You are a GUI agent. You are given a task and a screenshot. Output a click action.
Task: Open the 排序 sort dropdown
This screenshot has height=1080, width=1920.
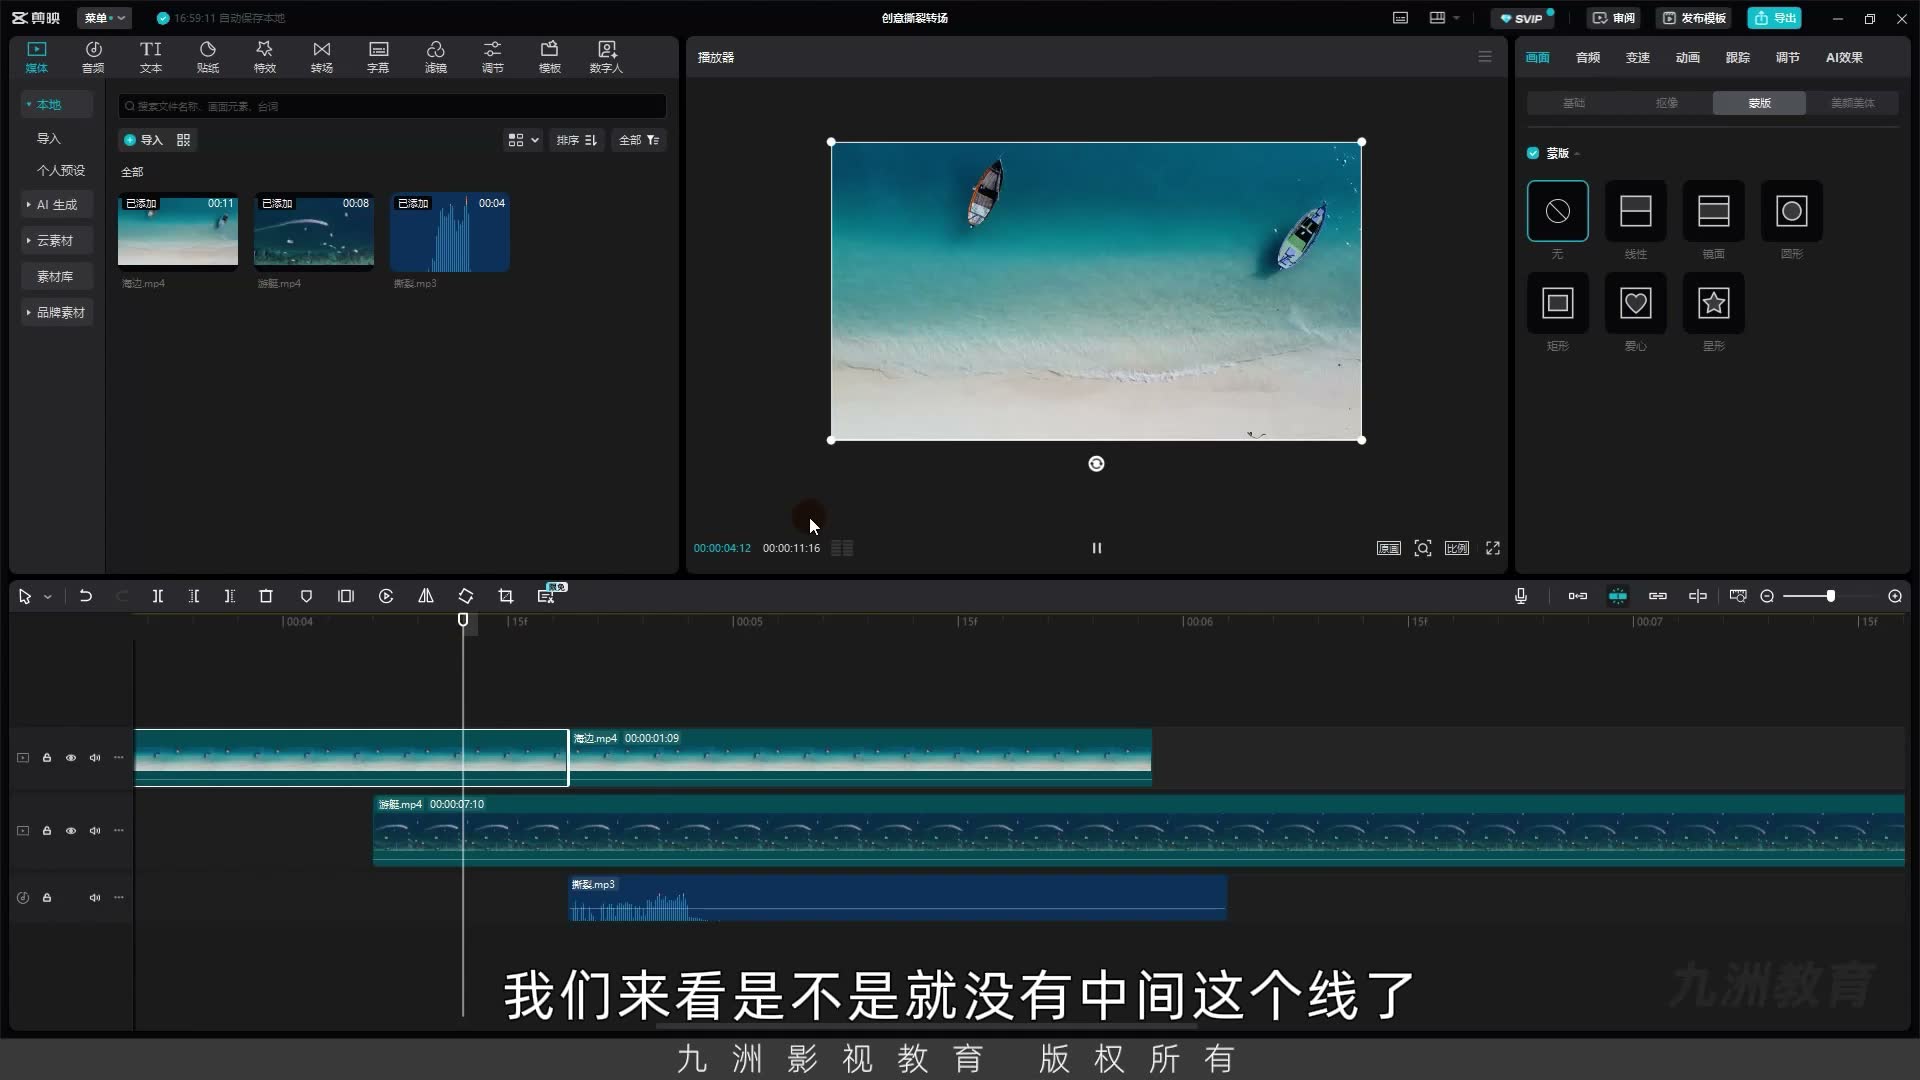tap(577, 140)
